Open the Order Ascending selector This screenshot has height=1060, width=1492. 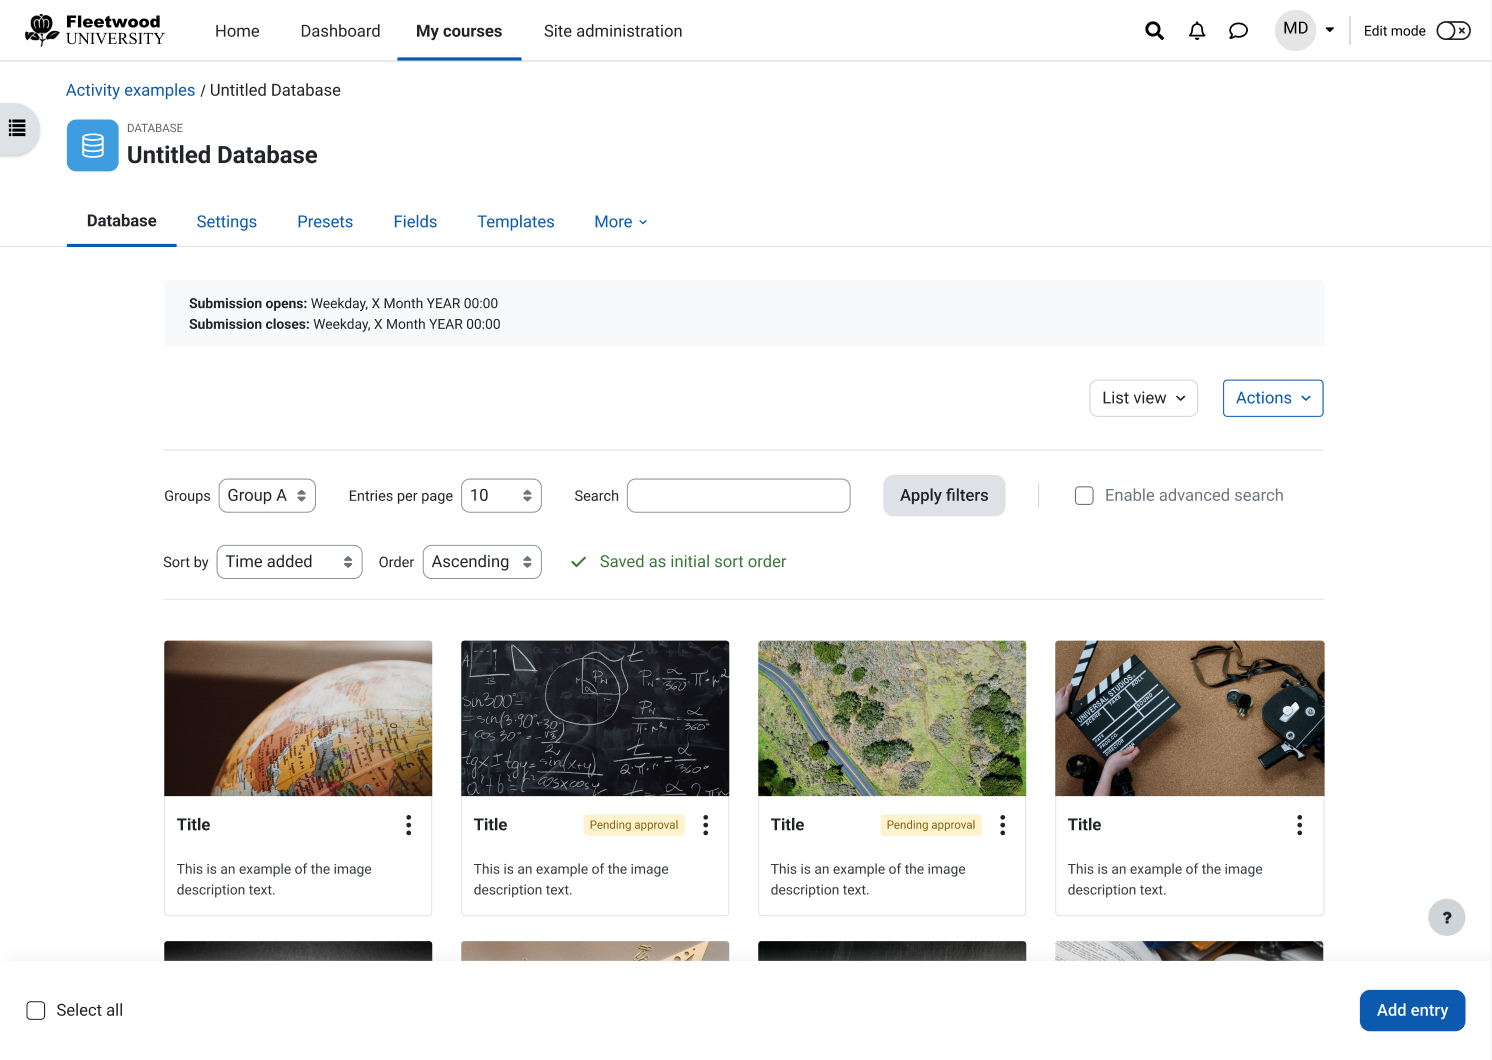coord(482,562)
